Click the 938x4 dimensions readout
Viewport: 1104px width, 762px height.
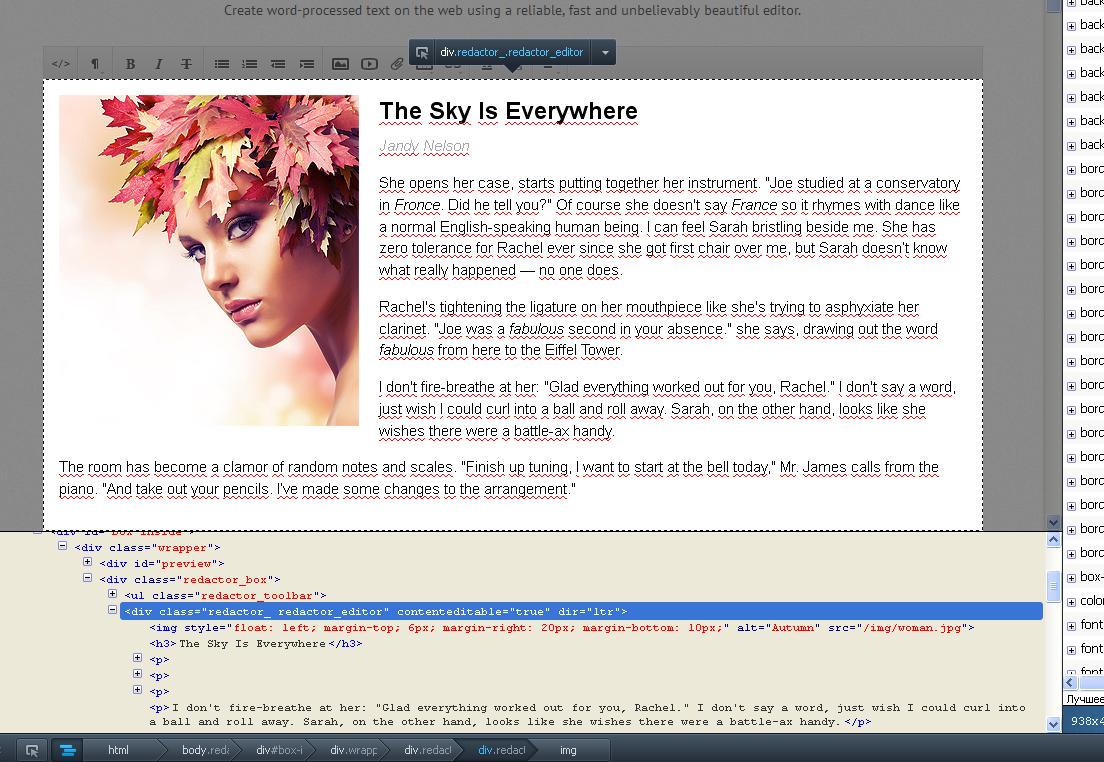click(1087, 721)
